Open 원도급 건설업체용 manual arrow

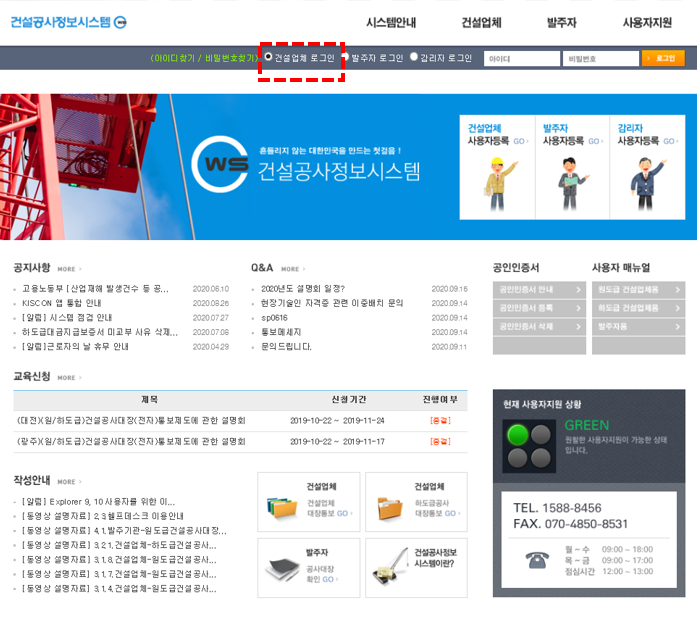677,290
